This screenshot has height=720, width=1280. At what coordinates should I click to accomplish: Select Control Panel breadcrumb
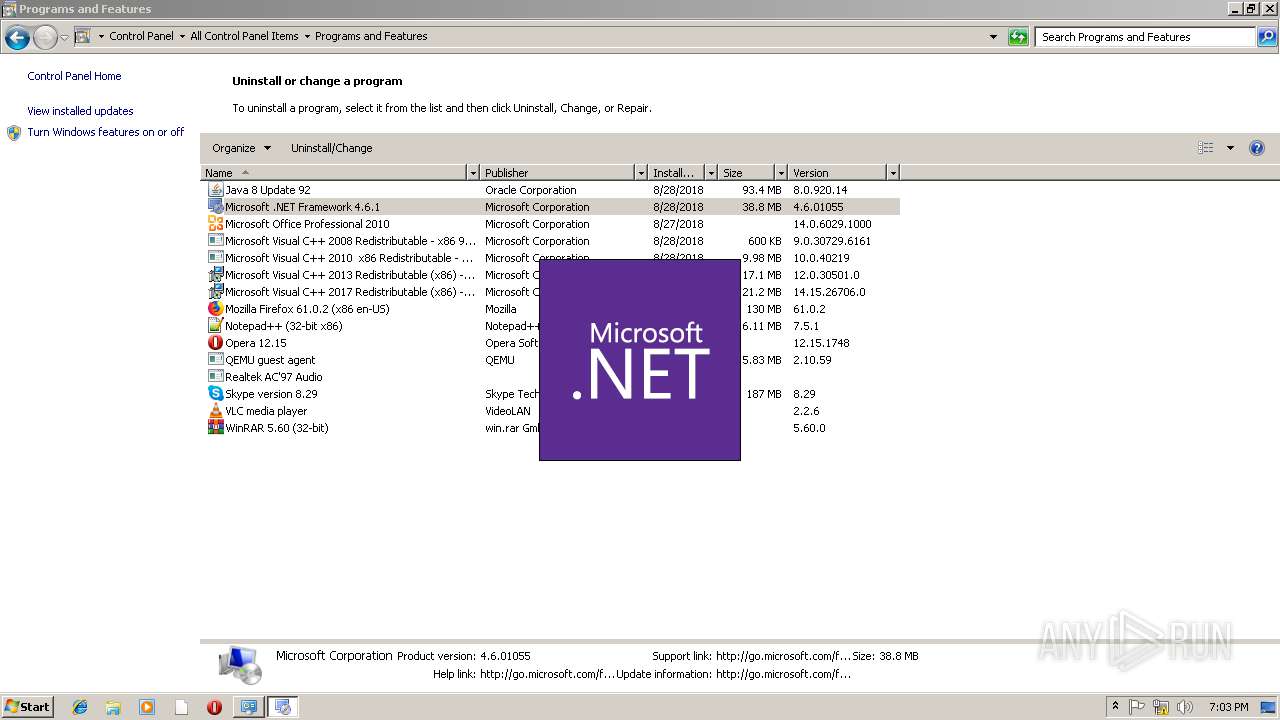pyautogui.click(x=141, y=36)
